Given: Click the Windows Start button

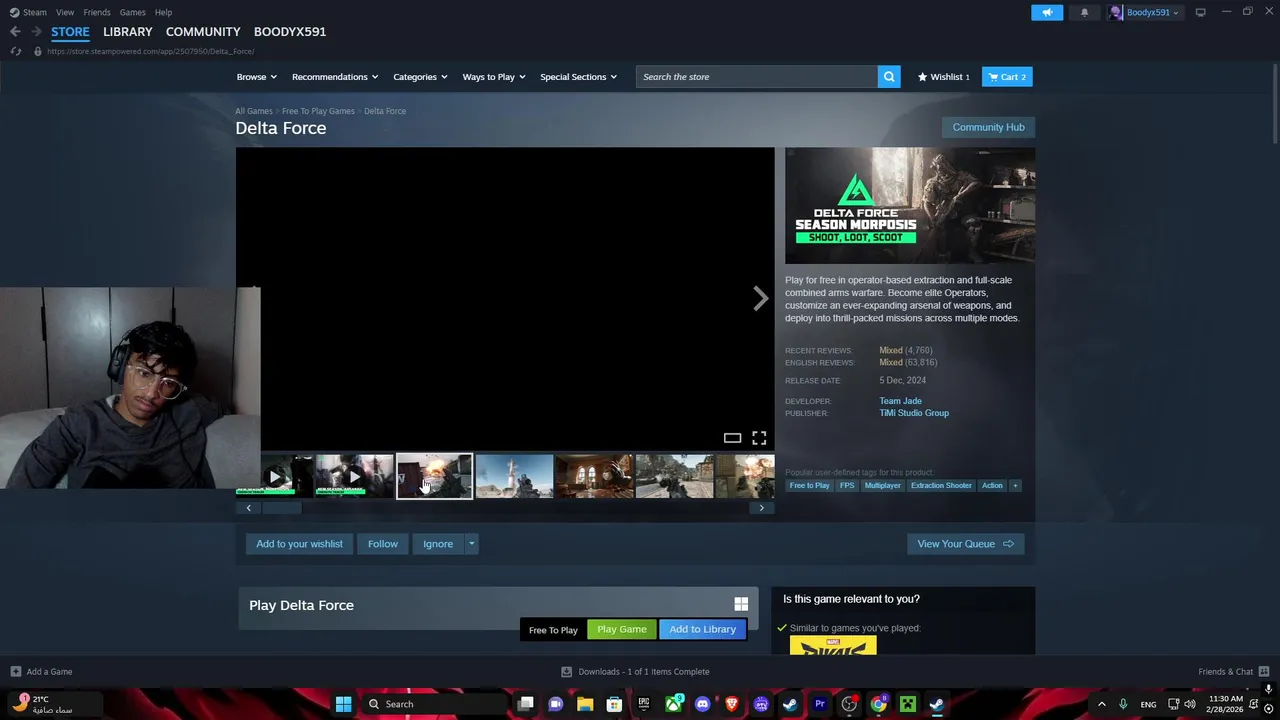Looking at the screenshot, I should coord(343,704).
